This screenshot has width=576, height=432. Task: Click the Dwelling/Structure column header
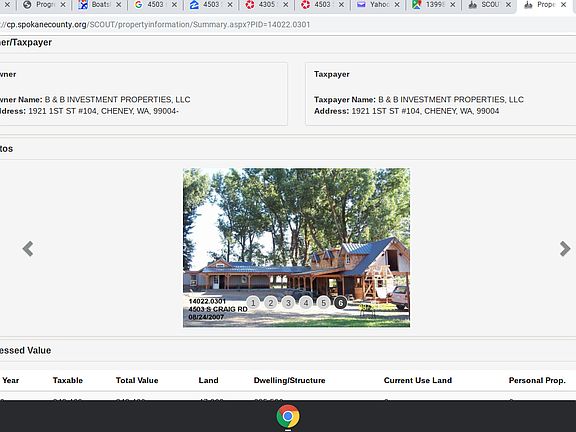click(289, 380)
